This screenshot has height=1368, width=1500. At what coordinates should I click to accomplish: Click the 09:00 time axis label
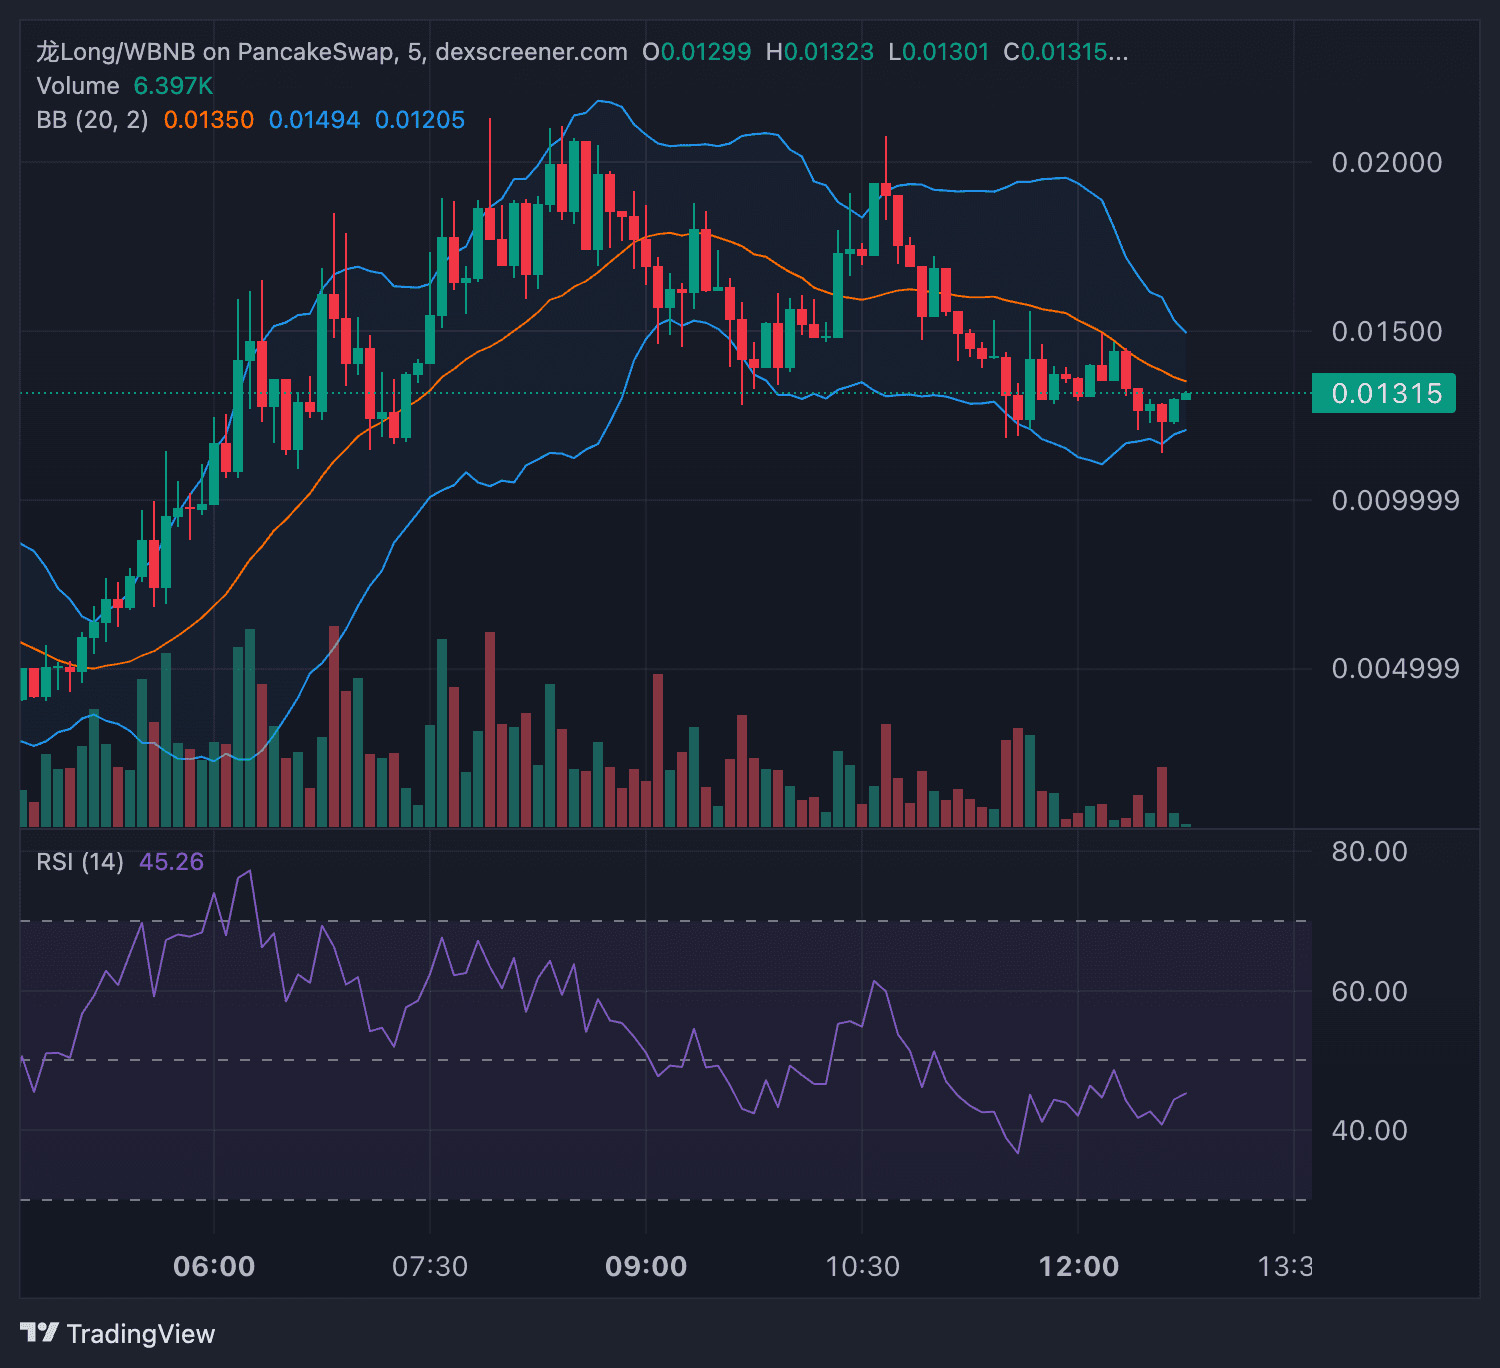tap(646, 1267)
